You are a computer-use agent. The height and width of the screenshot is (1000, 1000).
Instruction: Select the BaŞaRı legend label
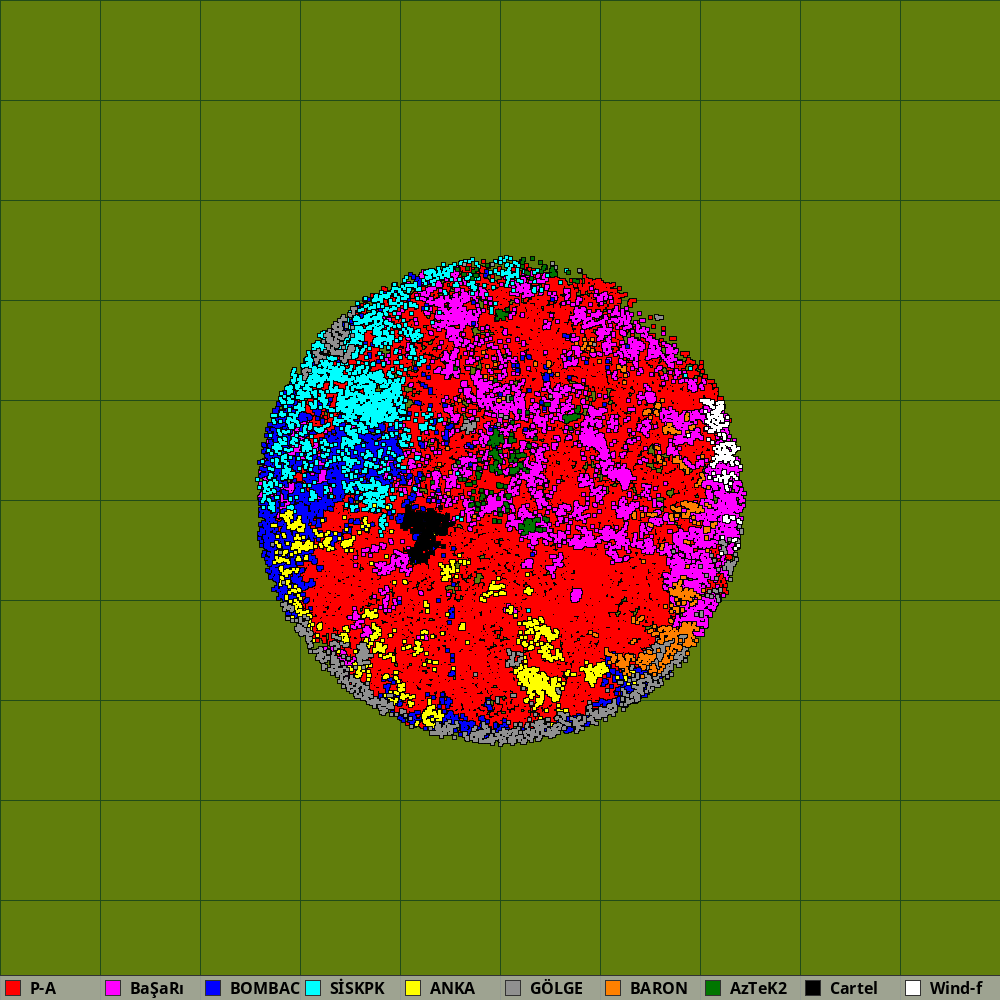(x=157, y=989)
